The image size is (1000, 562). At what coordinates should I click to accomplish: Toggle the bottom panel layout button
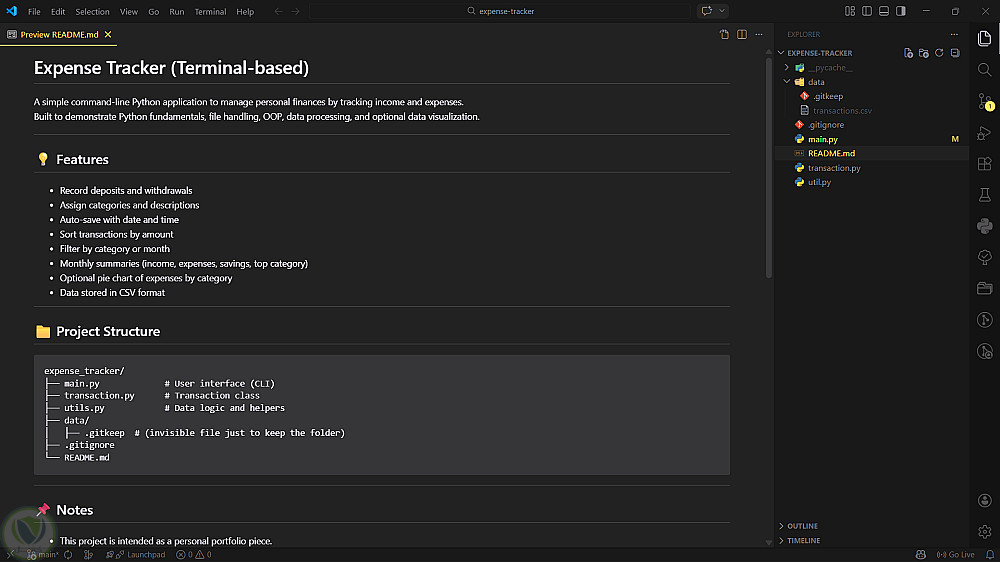coord(884,12)
